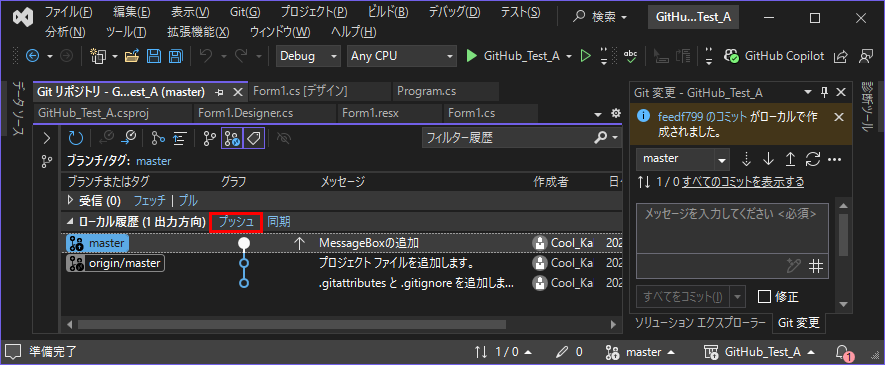885x365 pixels.
Task: Open Git Changes window position dropdown arrow
Action: click(808, 92)
